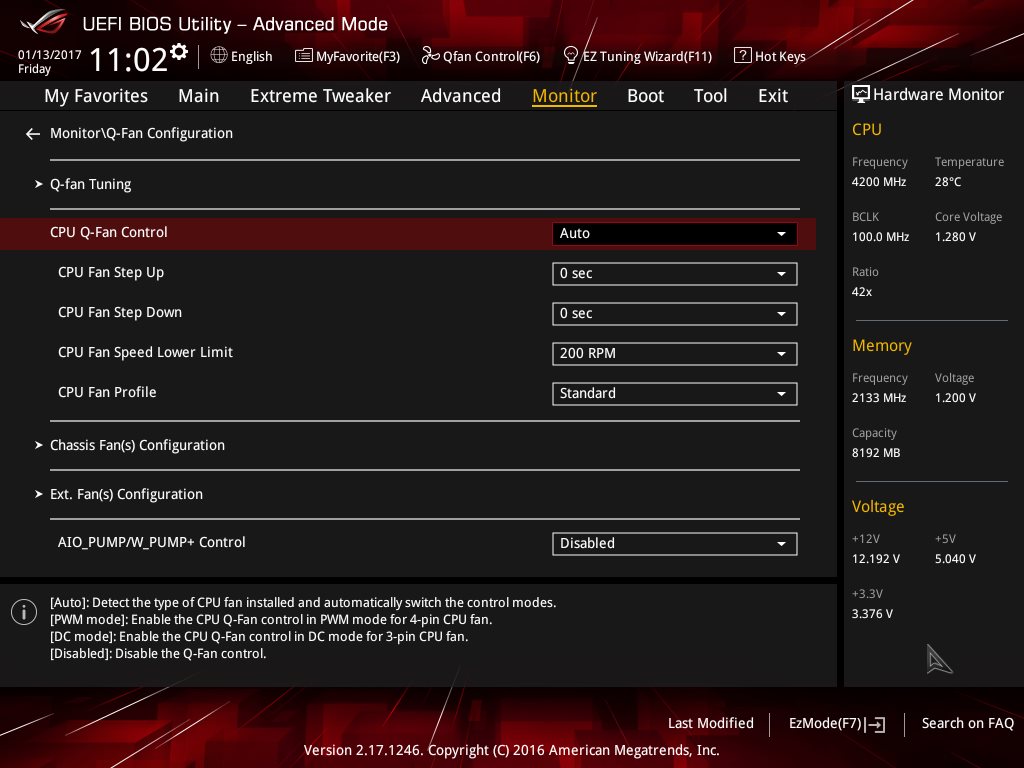The image size is (1024, 768).
Task: Click the Hardware Monitor display icon
Action: (861, 95)
